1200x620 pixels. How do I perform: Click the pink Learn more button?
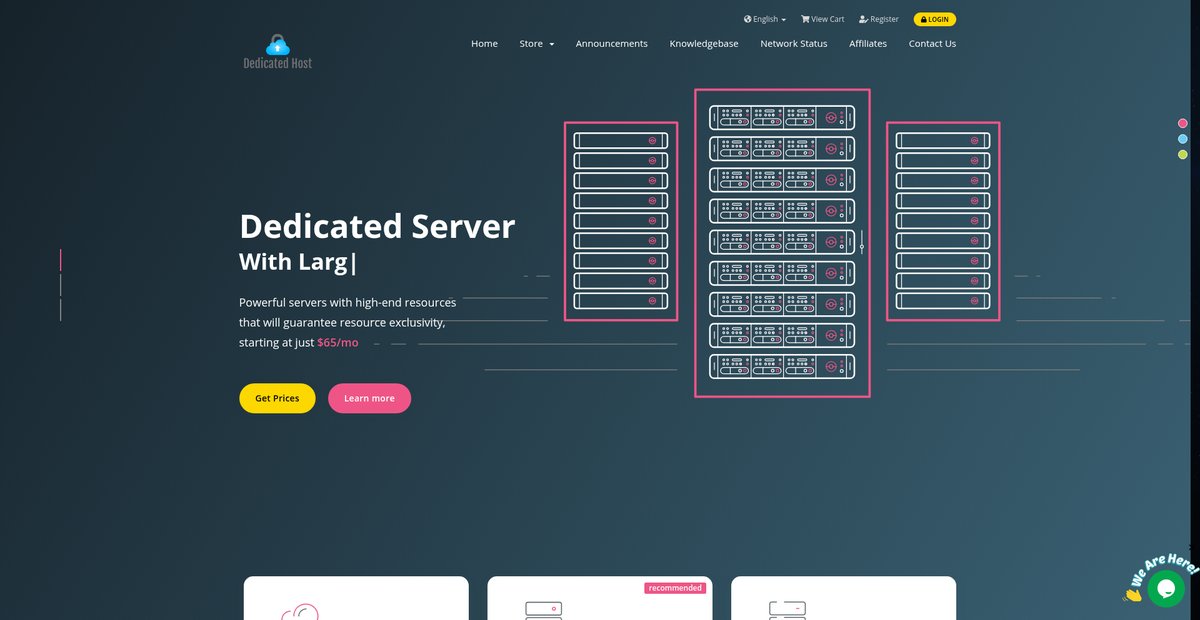pos(369,398)
